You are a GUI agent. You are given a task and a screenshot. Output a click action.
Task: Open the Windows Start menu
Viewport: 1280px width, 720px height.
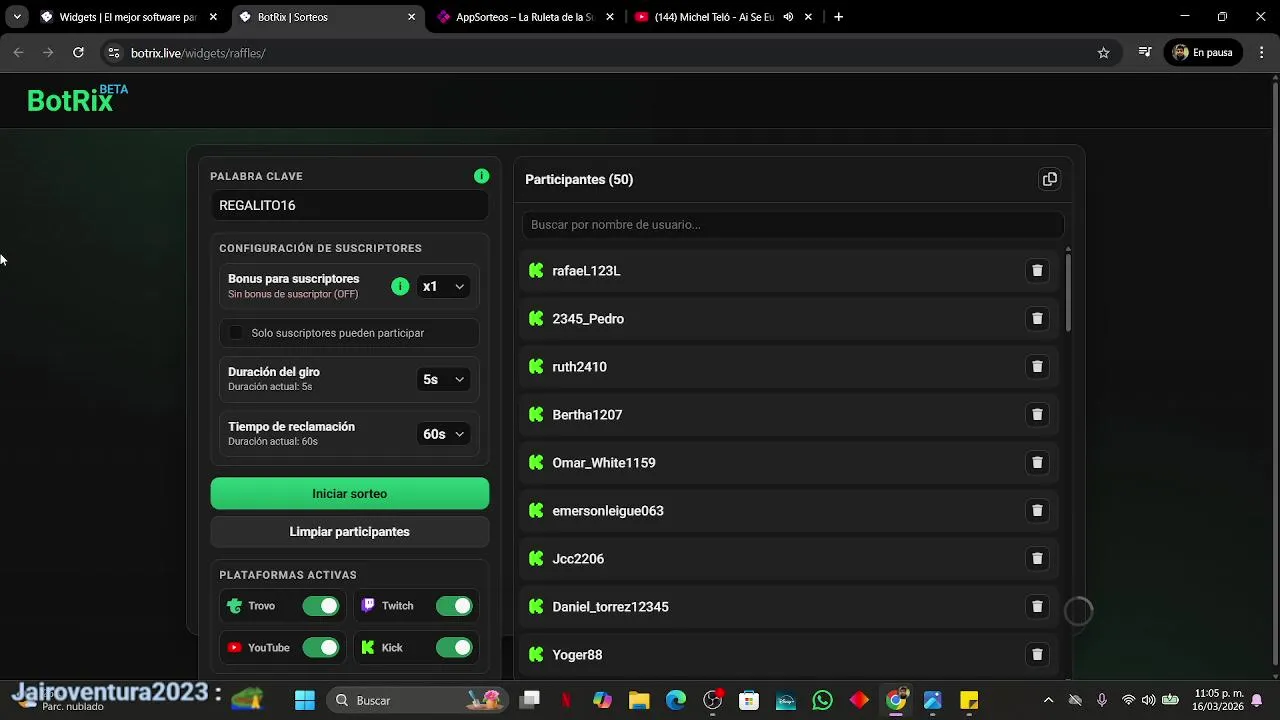tap(305, 700)
